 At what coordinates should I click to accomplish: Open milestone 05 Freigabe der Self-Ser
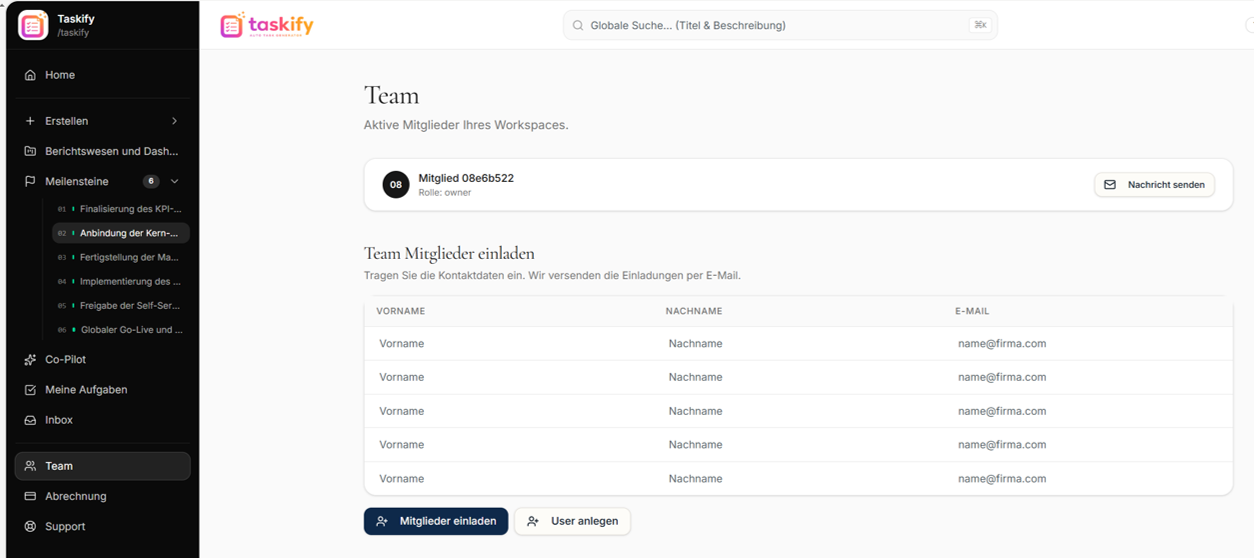tap(120, 305)
